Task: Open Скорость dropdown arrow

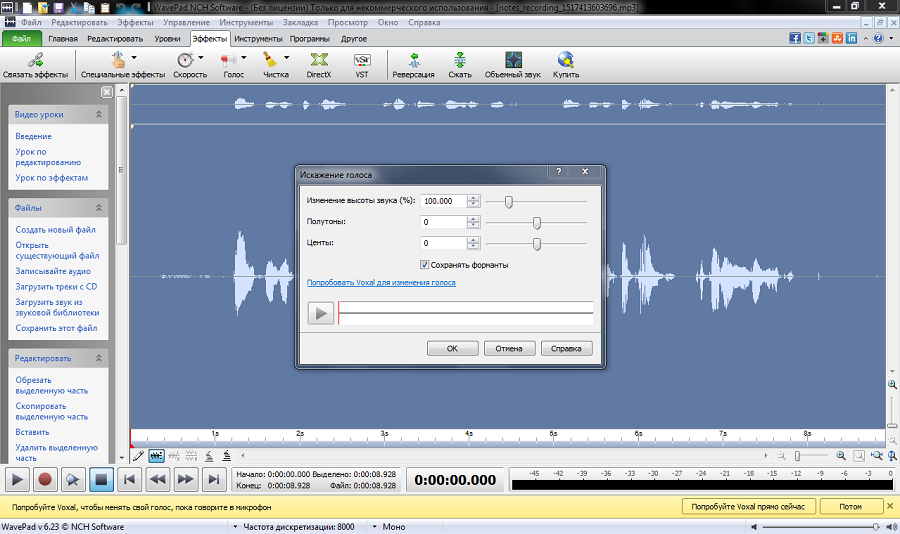Action: pyautogui.click(x=201, y=57)
